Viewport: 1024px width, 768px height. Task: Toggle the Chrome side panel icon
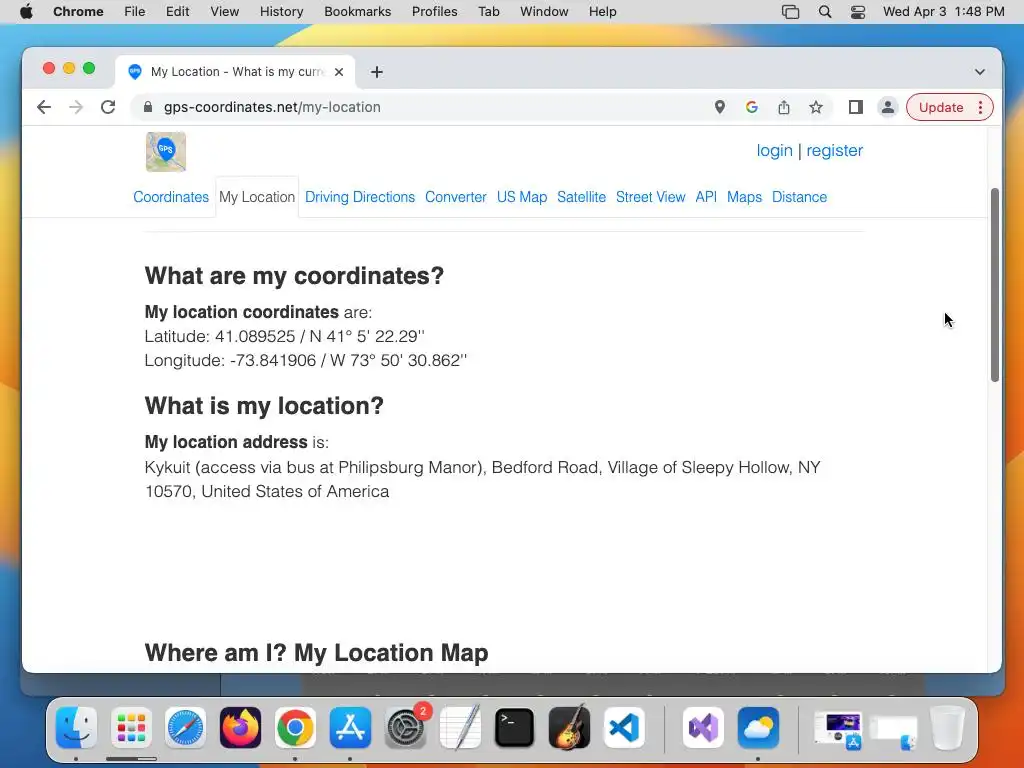pyautogui.click(x=856, y=107)
